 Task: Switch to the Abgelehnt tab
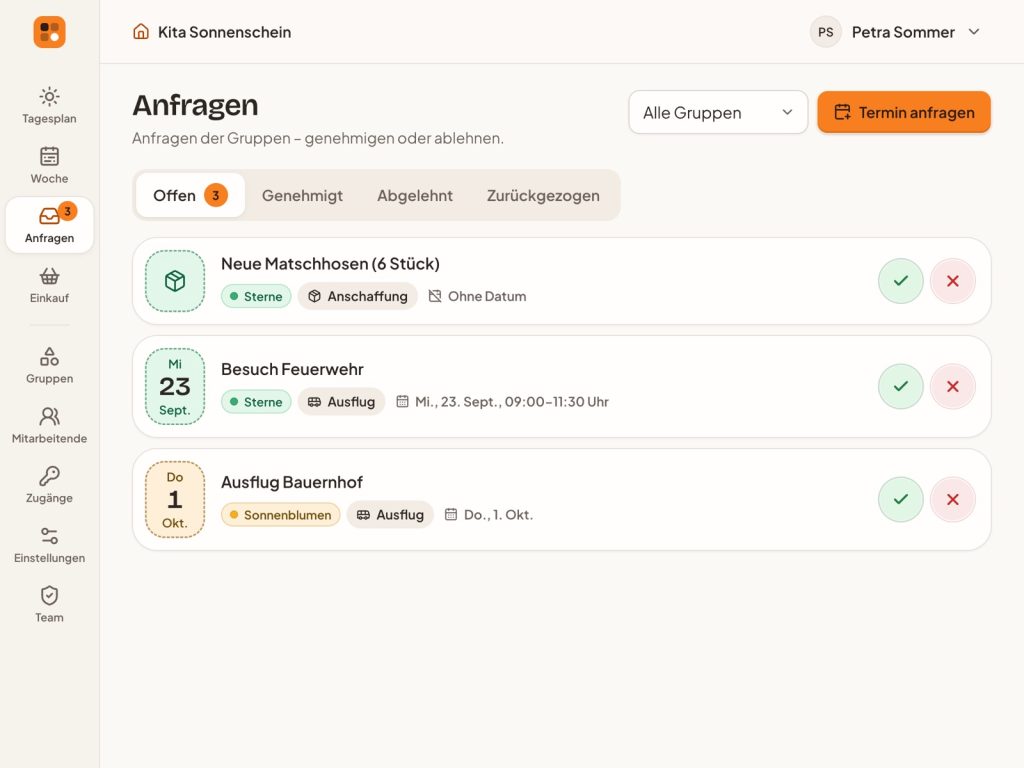click(x=415, y=195)
